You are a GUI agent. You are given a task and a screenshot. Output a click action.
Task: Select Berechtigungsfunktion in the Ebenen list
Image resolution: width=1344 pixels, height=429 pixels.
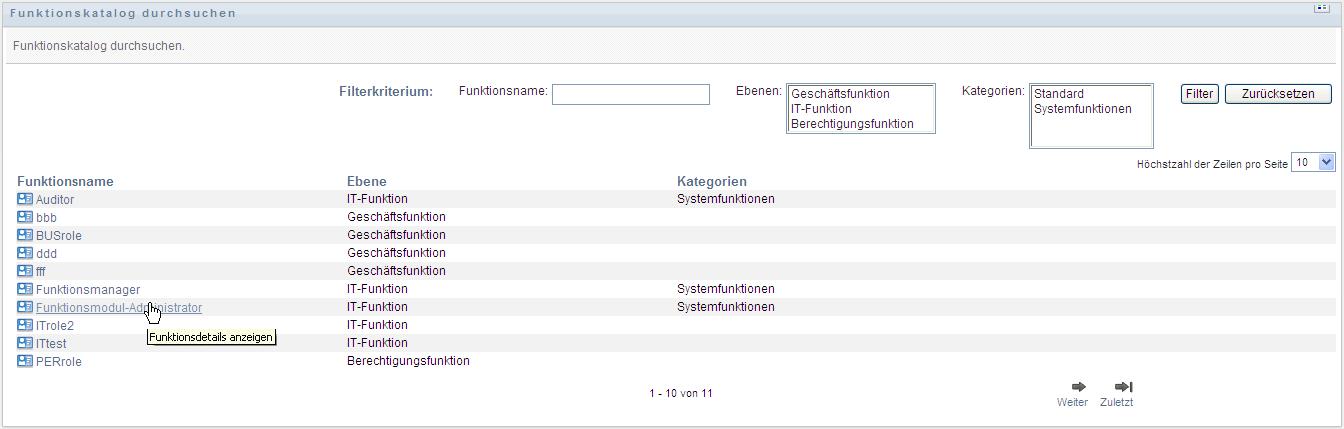[x=852, y=124]
